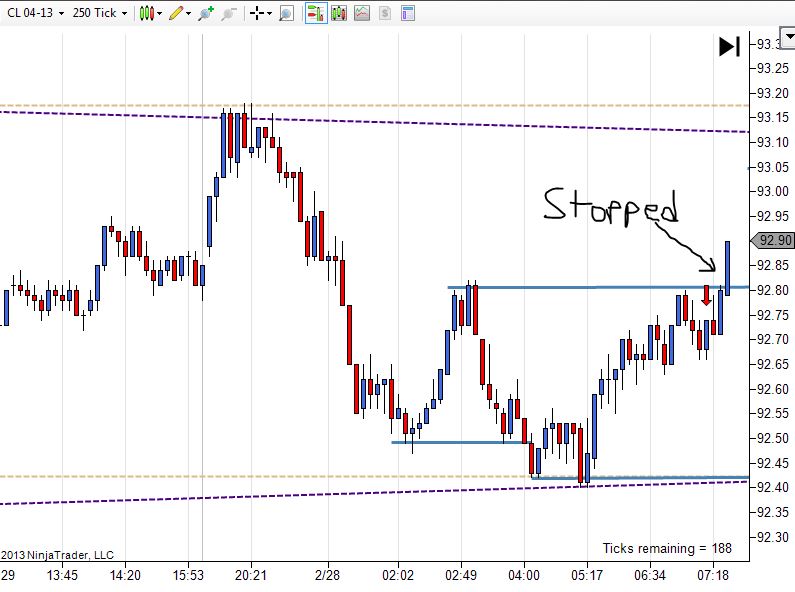Expand the drawing tools dropdown arrow
This screenshot has width=795, height=592.
click(189, 14)
